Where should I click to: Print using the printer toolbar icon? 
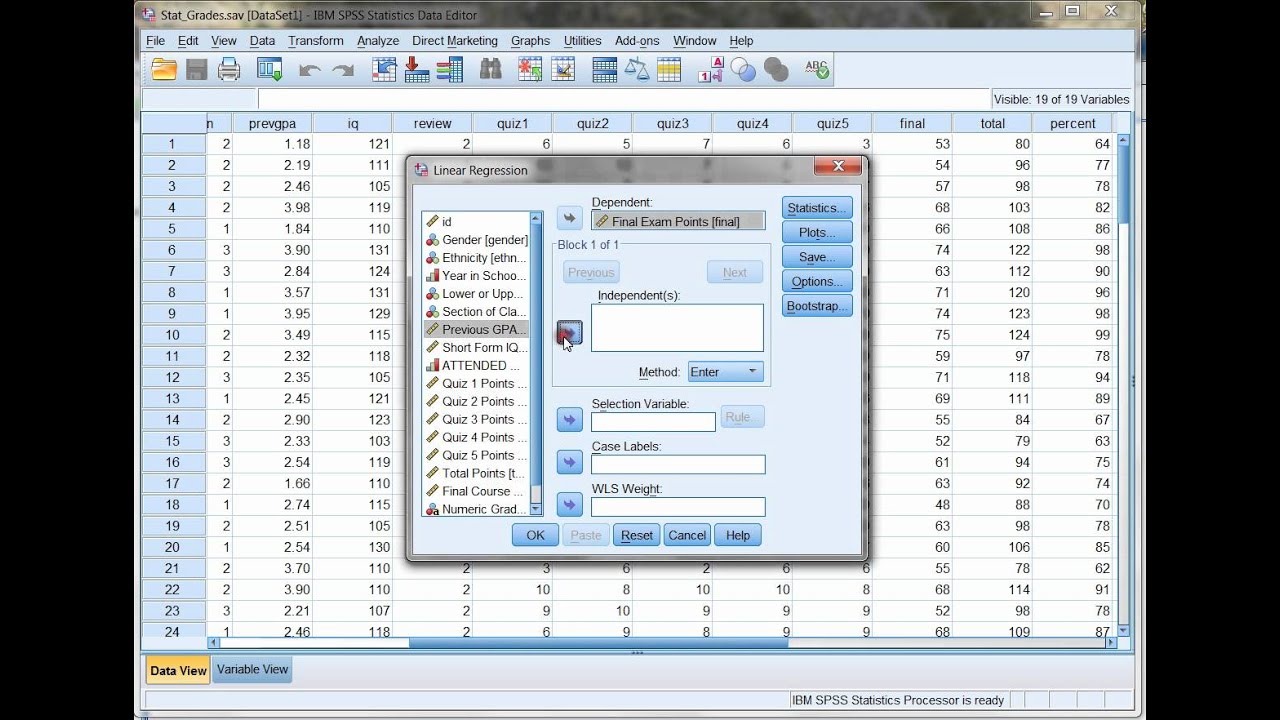click(230, 69)
